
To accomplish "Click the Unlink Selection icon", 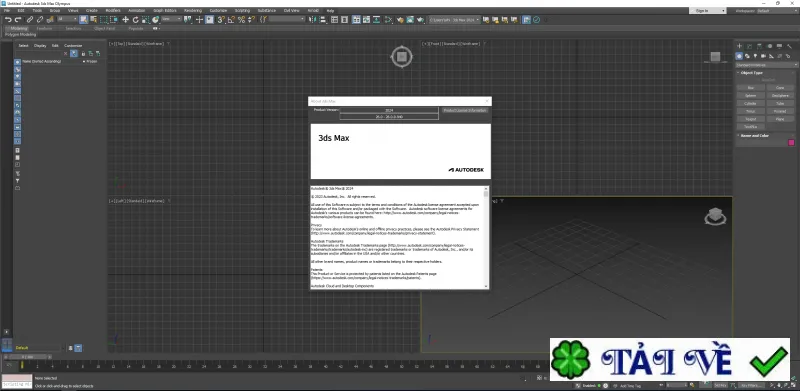I will [40, 19].
